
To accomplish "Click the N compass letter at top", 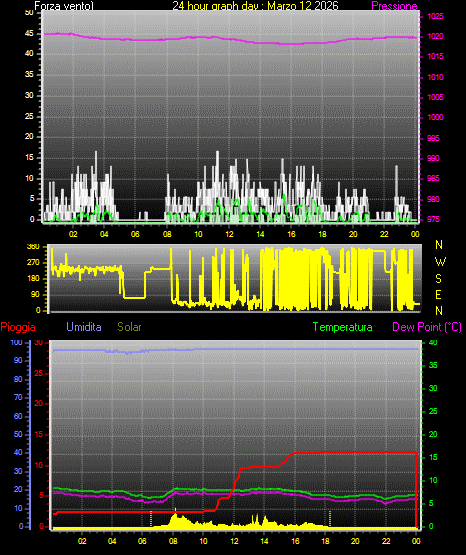I will tap(439, 245).
